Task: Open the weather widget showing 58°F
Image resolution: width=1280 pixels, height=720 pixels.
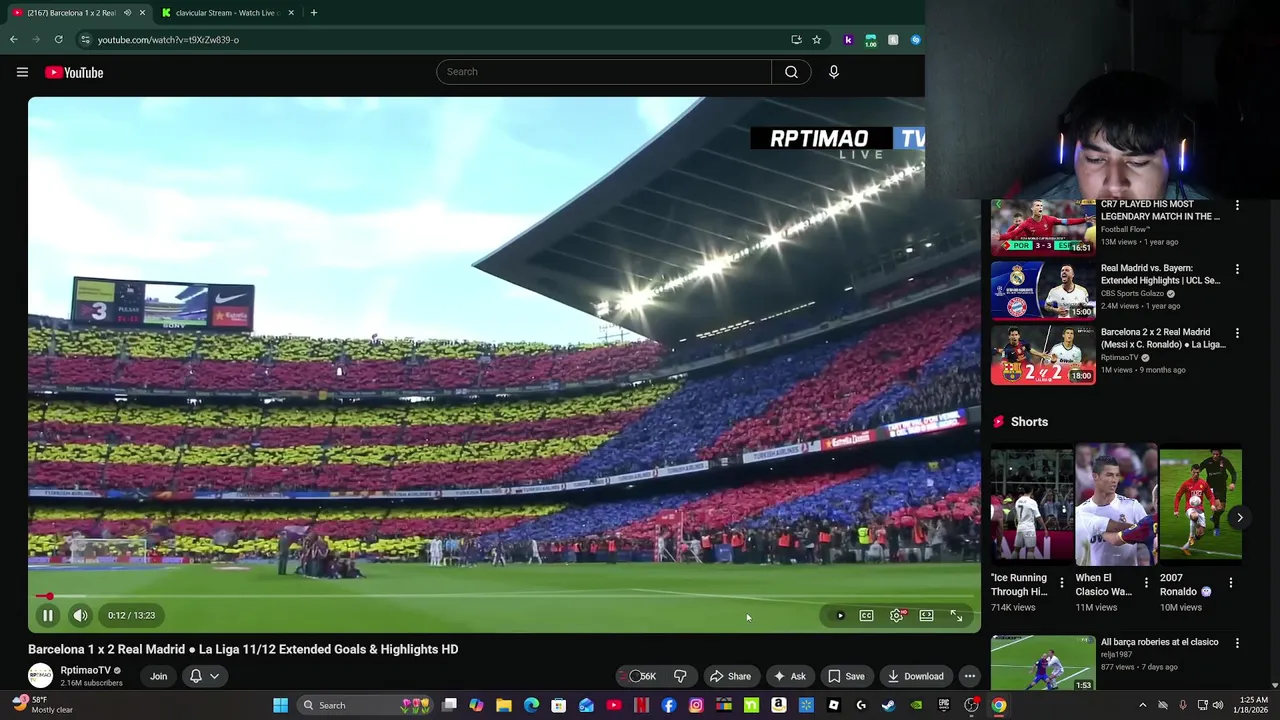Action: pos(42,705)
